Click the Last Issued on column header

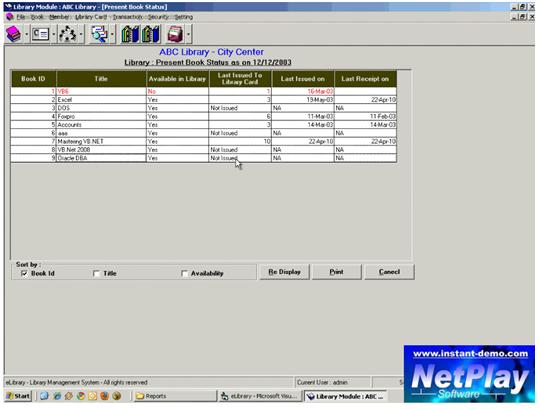coord(303,79)
